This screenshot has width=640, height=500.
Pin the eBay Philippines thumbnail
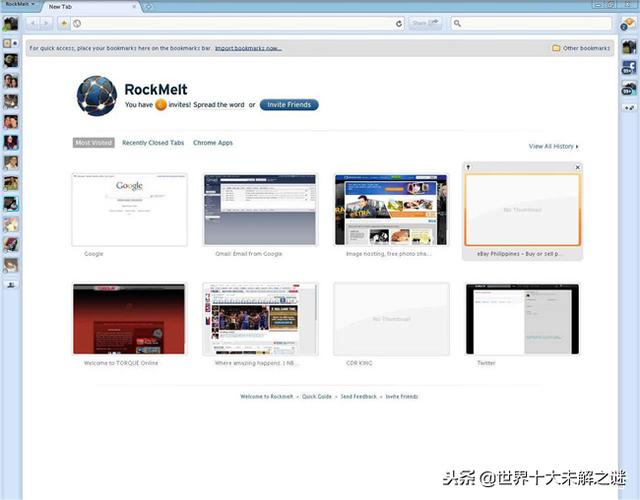point(469,167)
